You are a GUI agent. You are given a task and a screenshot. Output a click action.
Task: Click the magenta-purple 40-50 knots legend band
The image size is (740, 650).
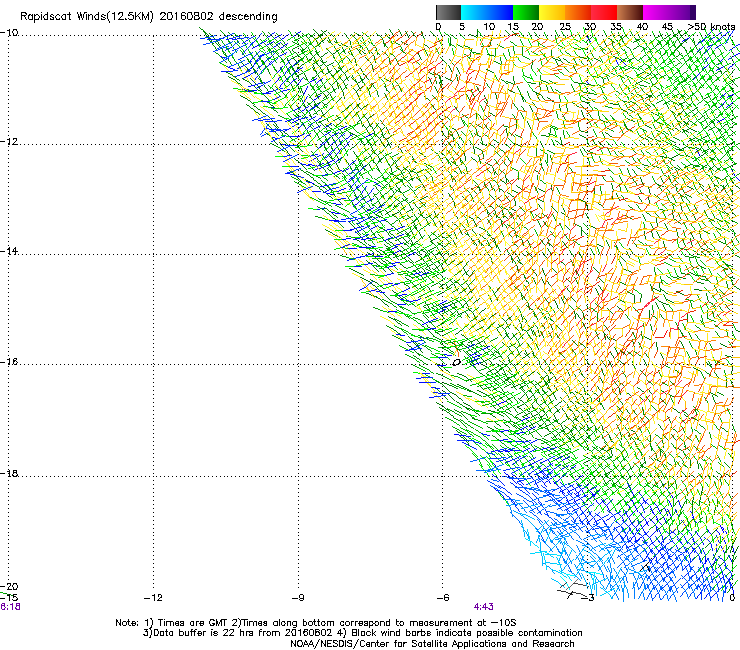(669, 12)
